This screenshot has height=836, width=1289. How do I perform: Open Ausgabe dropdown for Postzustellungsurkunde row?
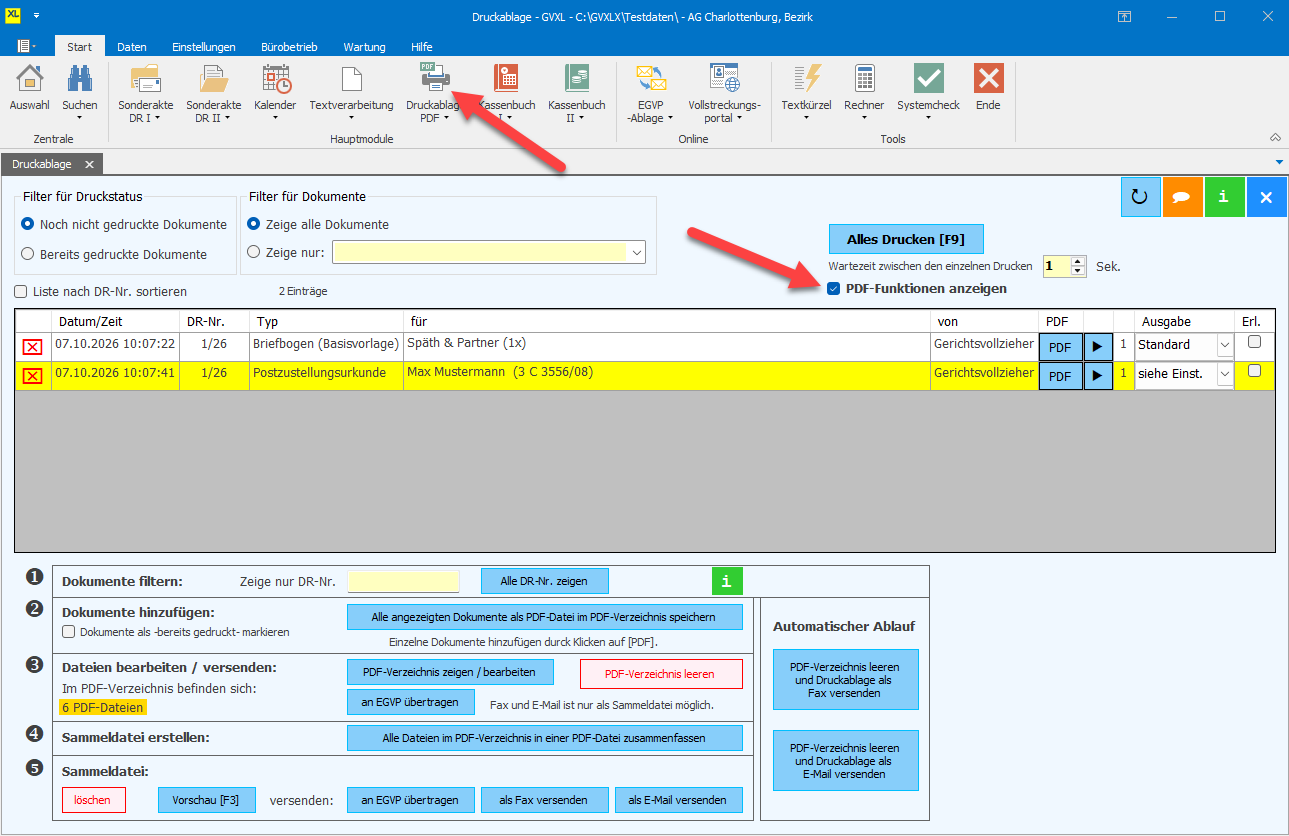[x=1226, y=374]
